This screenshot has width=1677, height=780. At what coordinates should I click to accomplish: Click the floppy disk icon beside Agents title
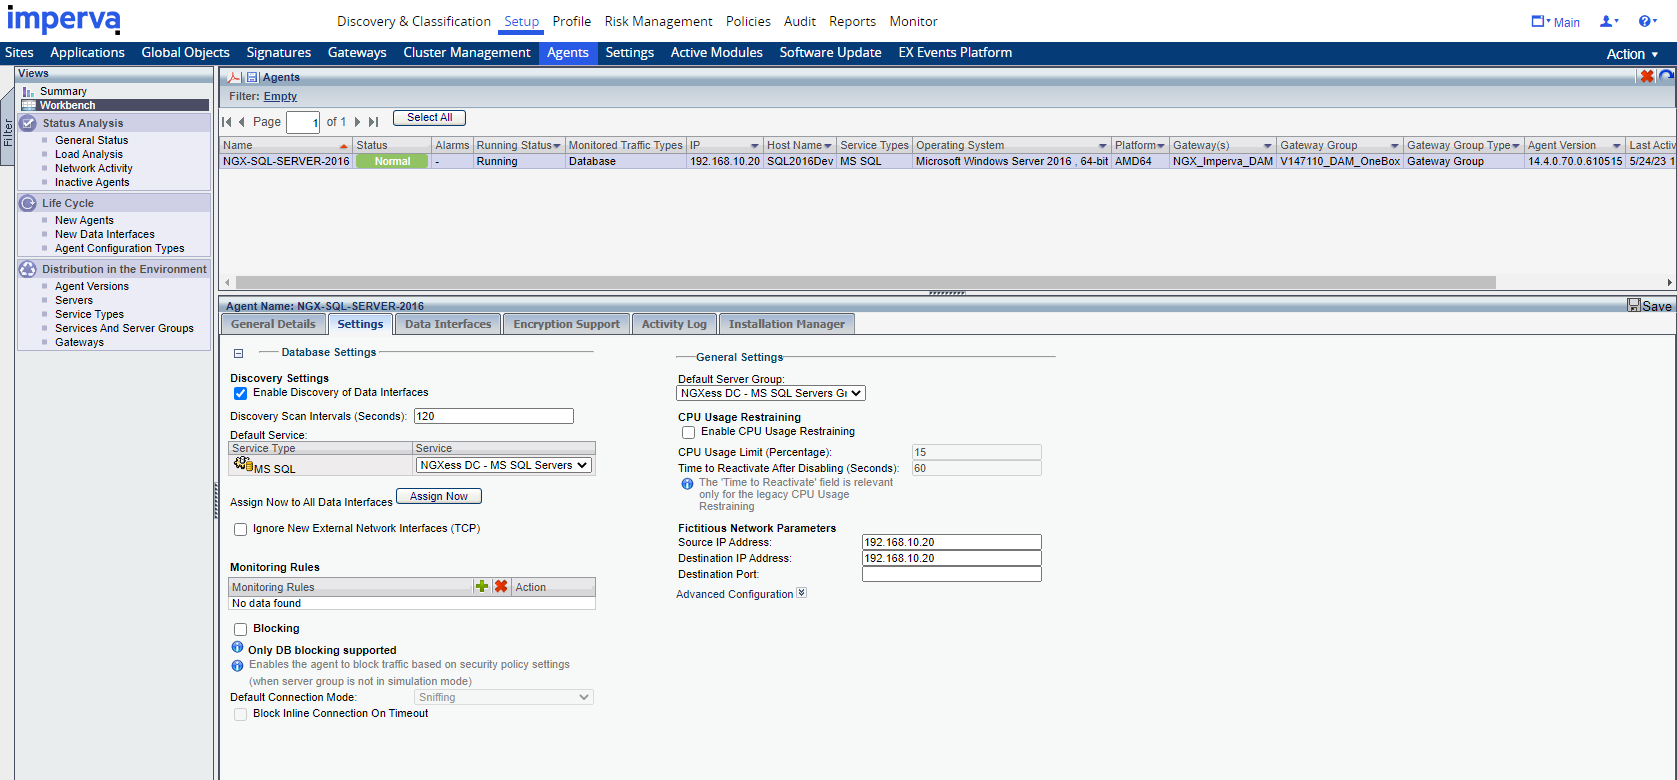coord(252,77)
